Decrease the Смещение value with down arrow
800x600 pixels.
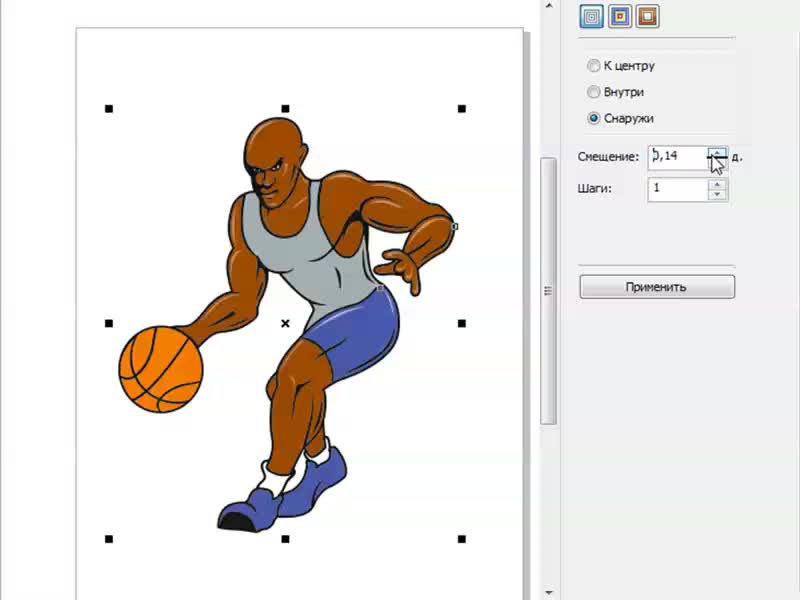point(717,163)
